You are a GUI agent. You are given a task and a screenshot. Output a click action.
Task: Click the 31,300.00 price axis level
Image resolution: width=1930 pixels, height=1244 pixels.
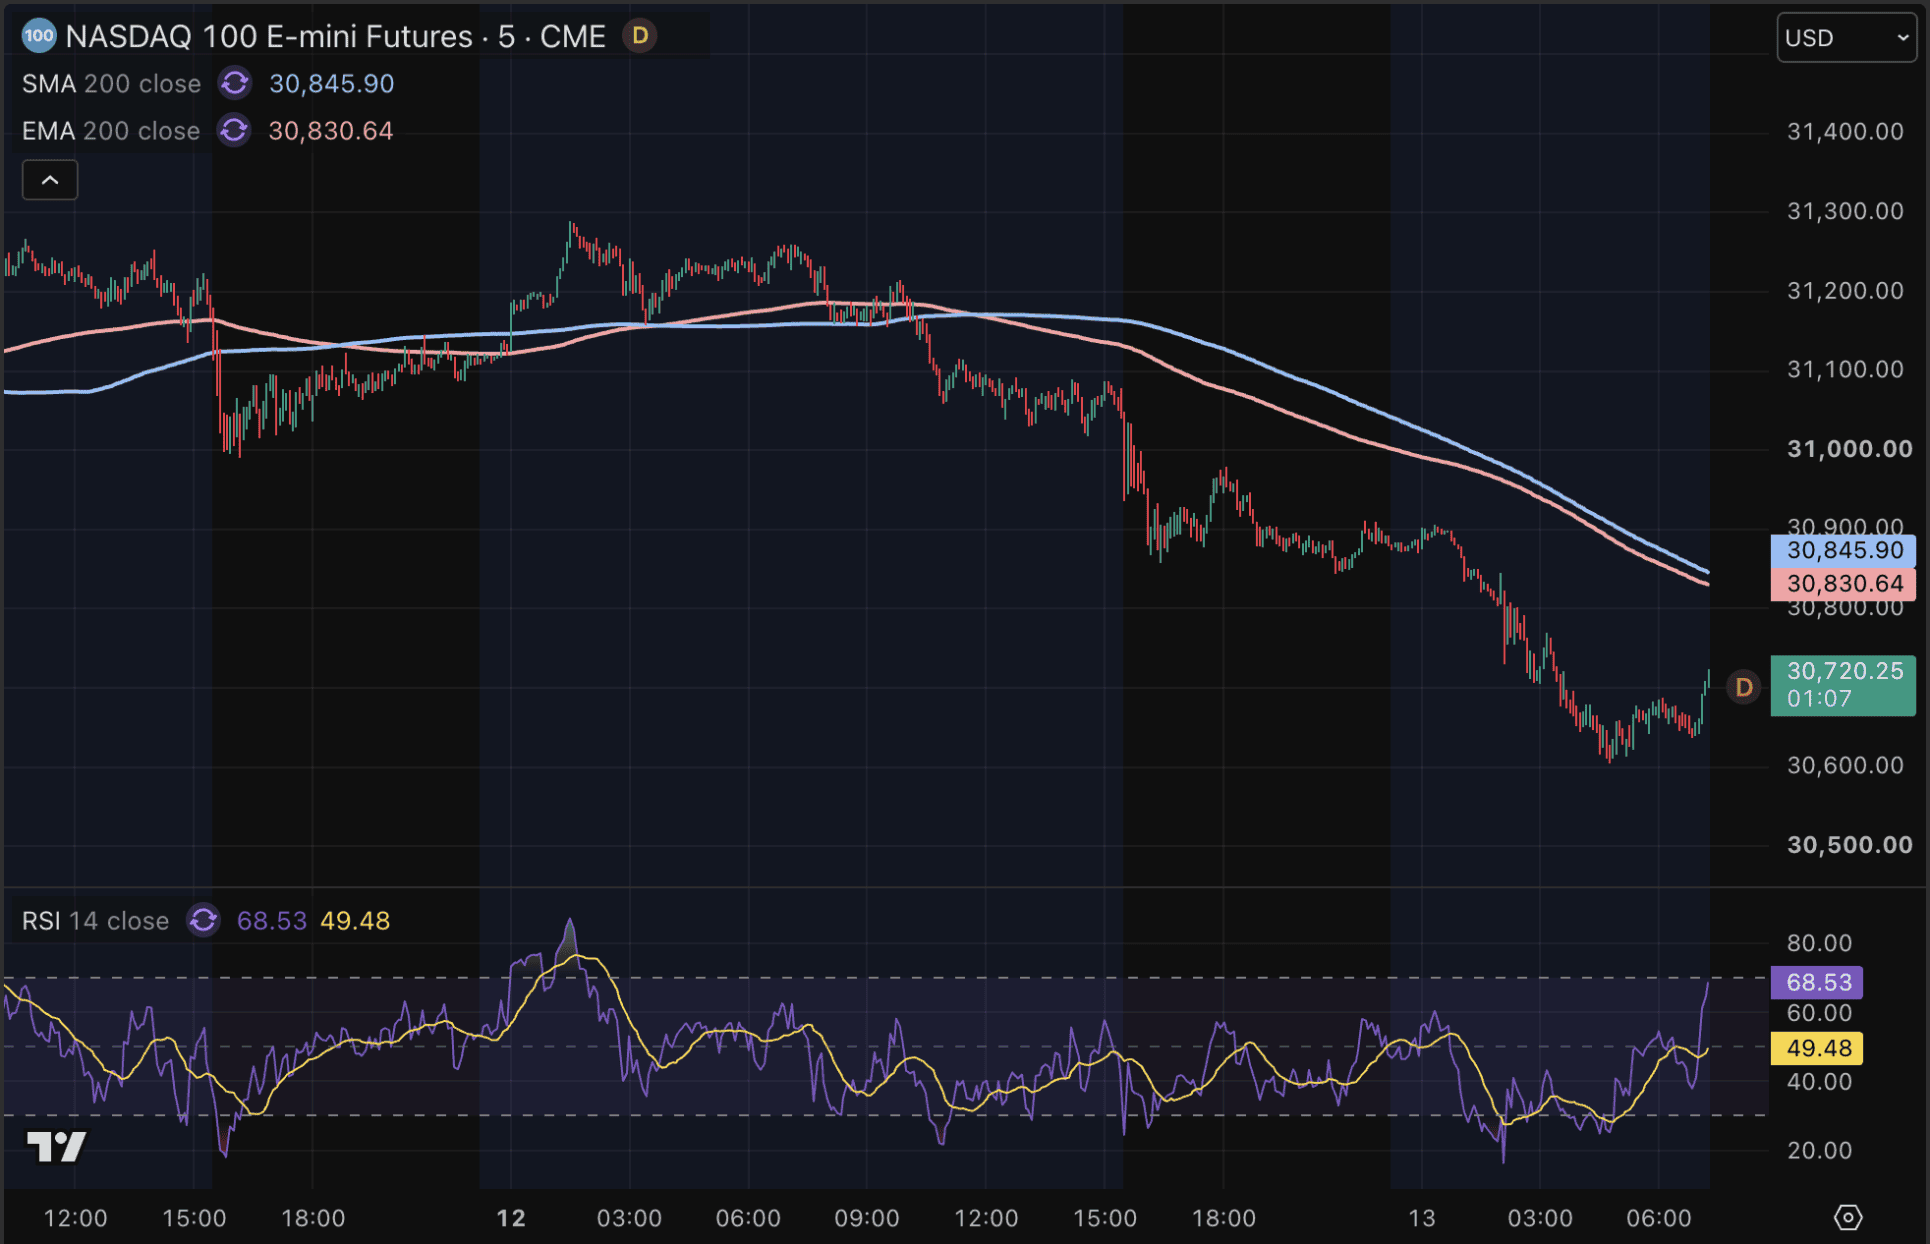[x=1845, y=211]
